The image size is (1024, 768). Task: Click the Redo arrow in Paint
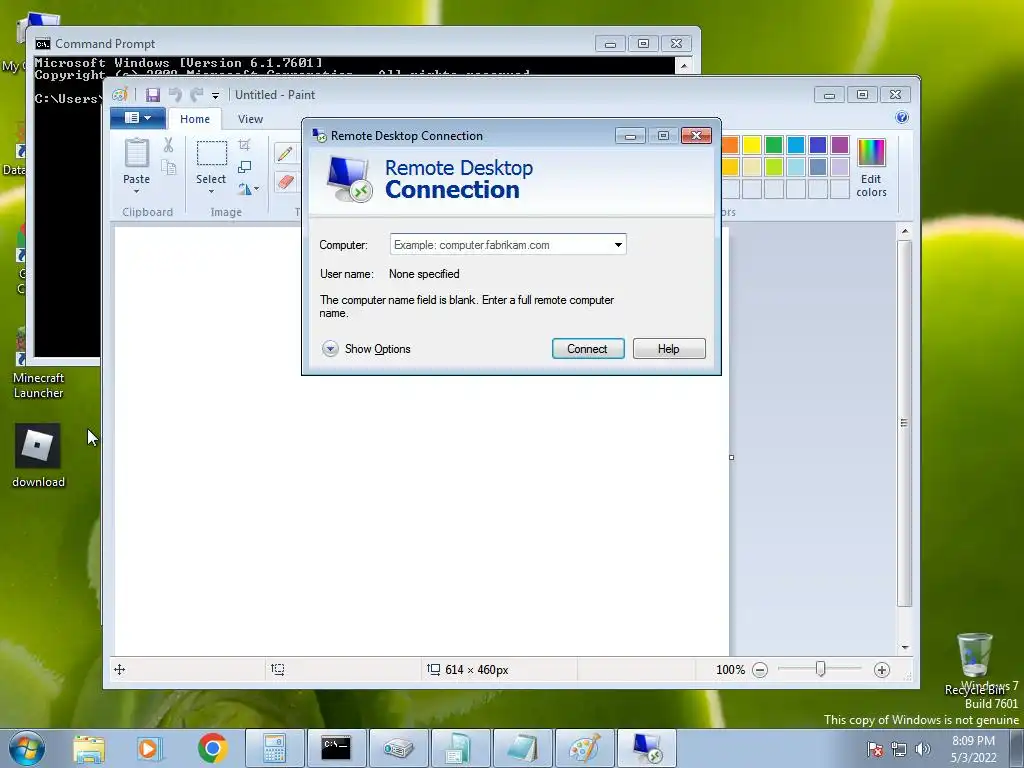(197, 95)
